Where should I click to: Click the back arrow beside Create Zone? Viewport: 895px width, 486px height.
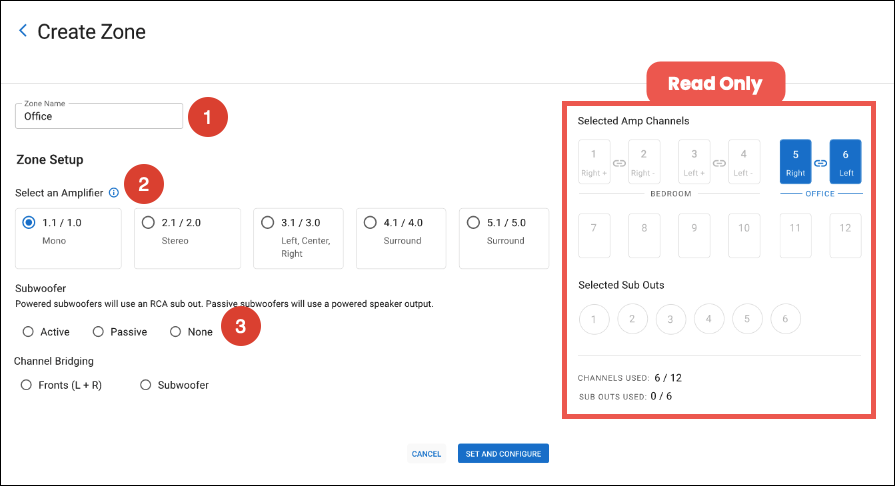coord(23,31)
